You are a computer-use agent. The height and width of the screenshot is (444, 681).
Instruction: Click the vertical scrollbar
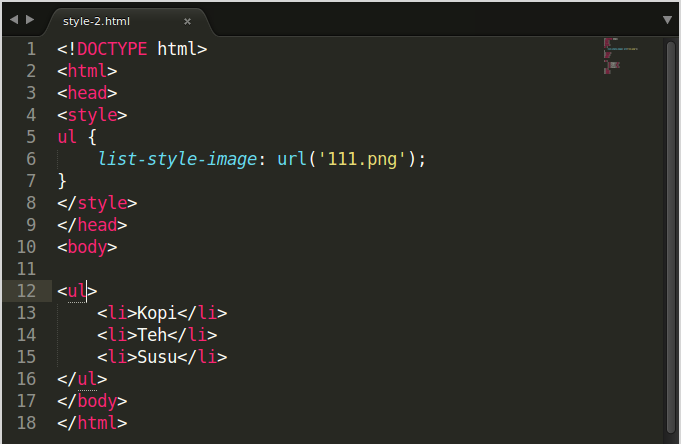[x=671, y=237]
